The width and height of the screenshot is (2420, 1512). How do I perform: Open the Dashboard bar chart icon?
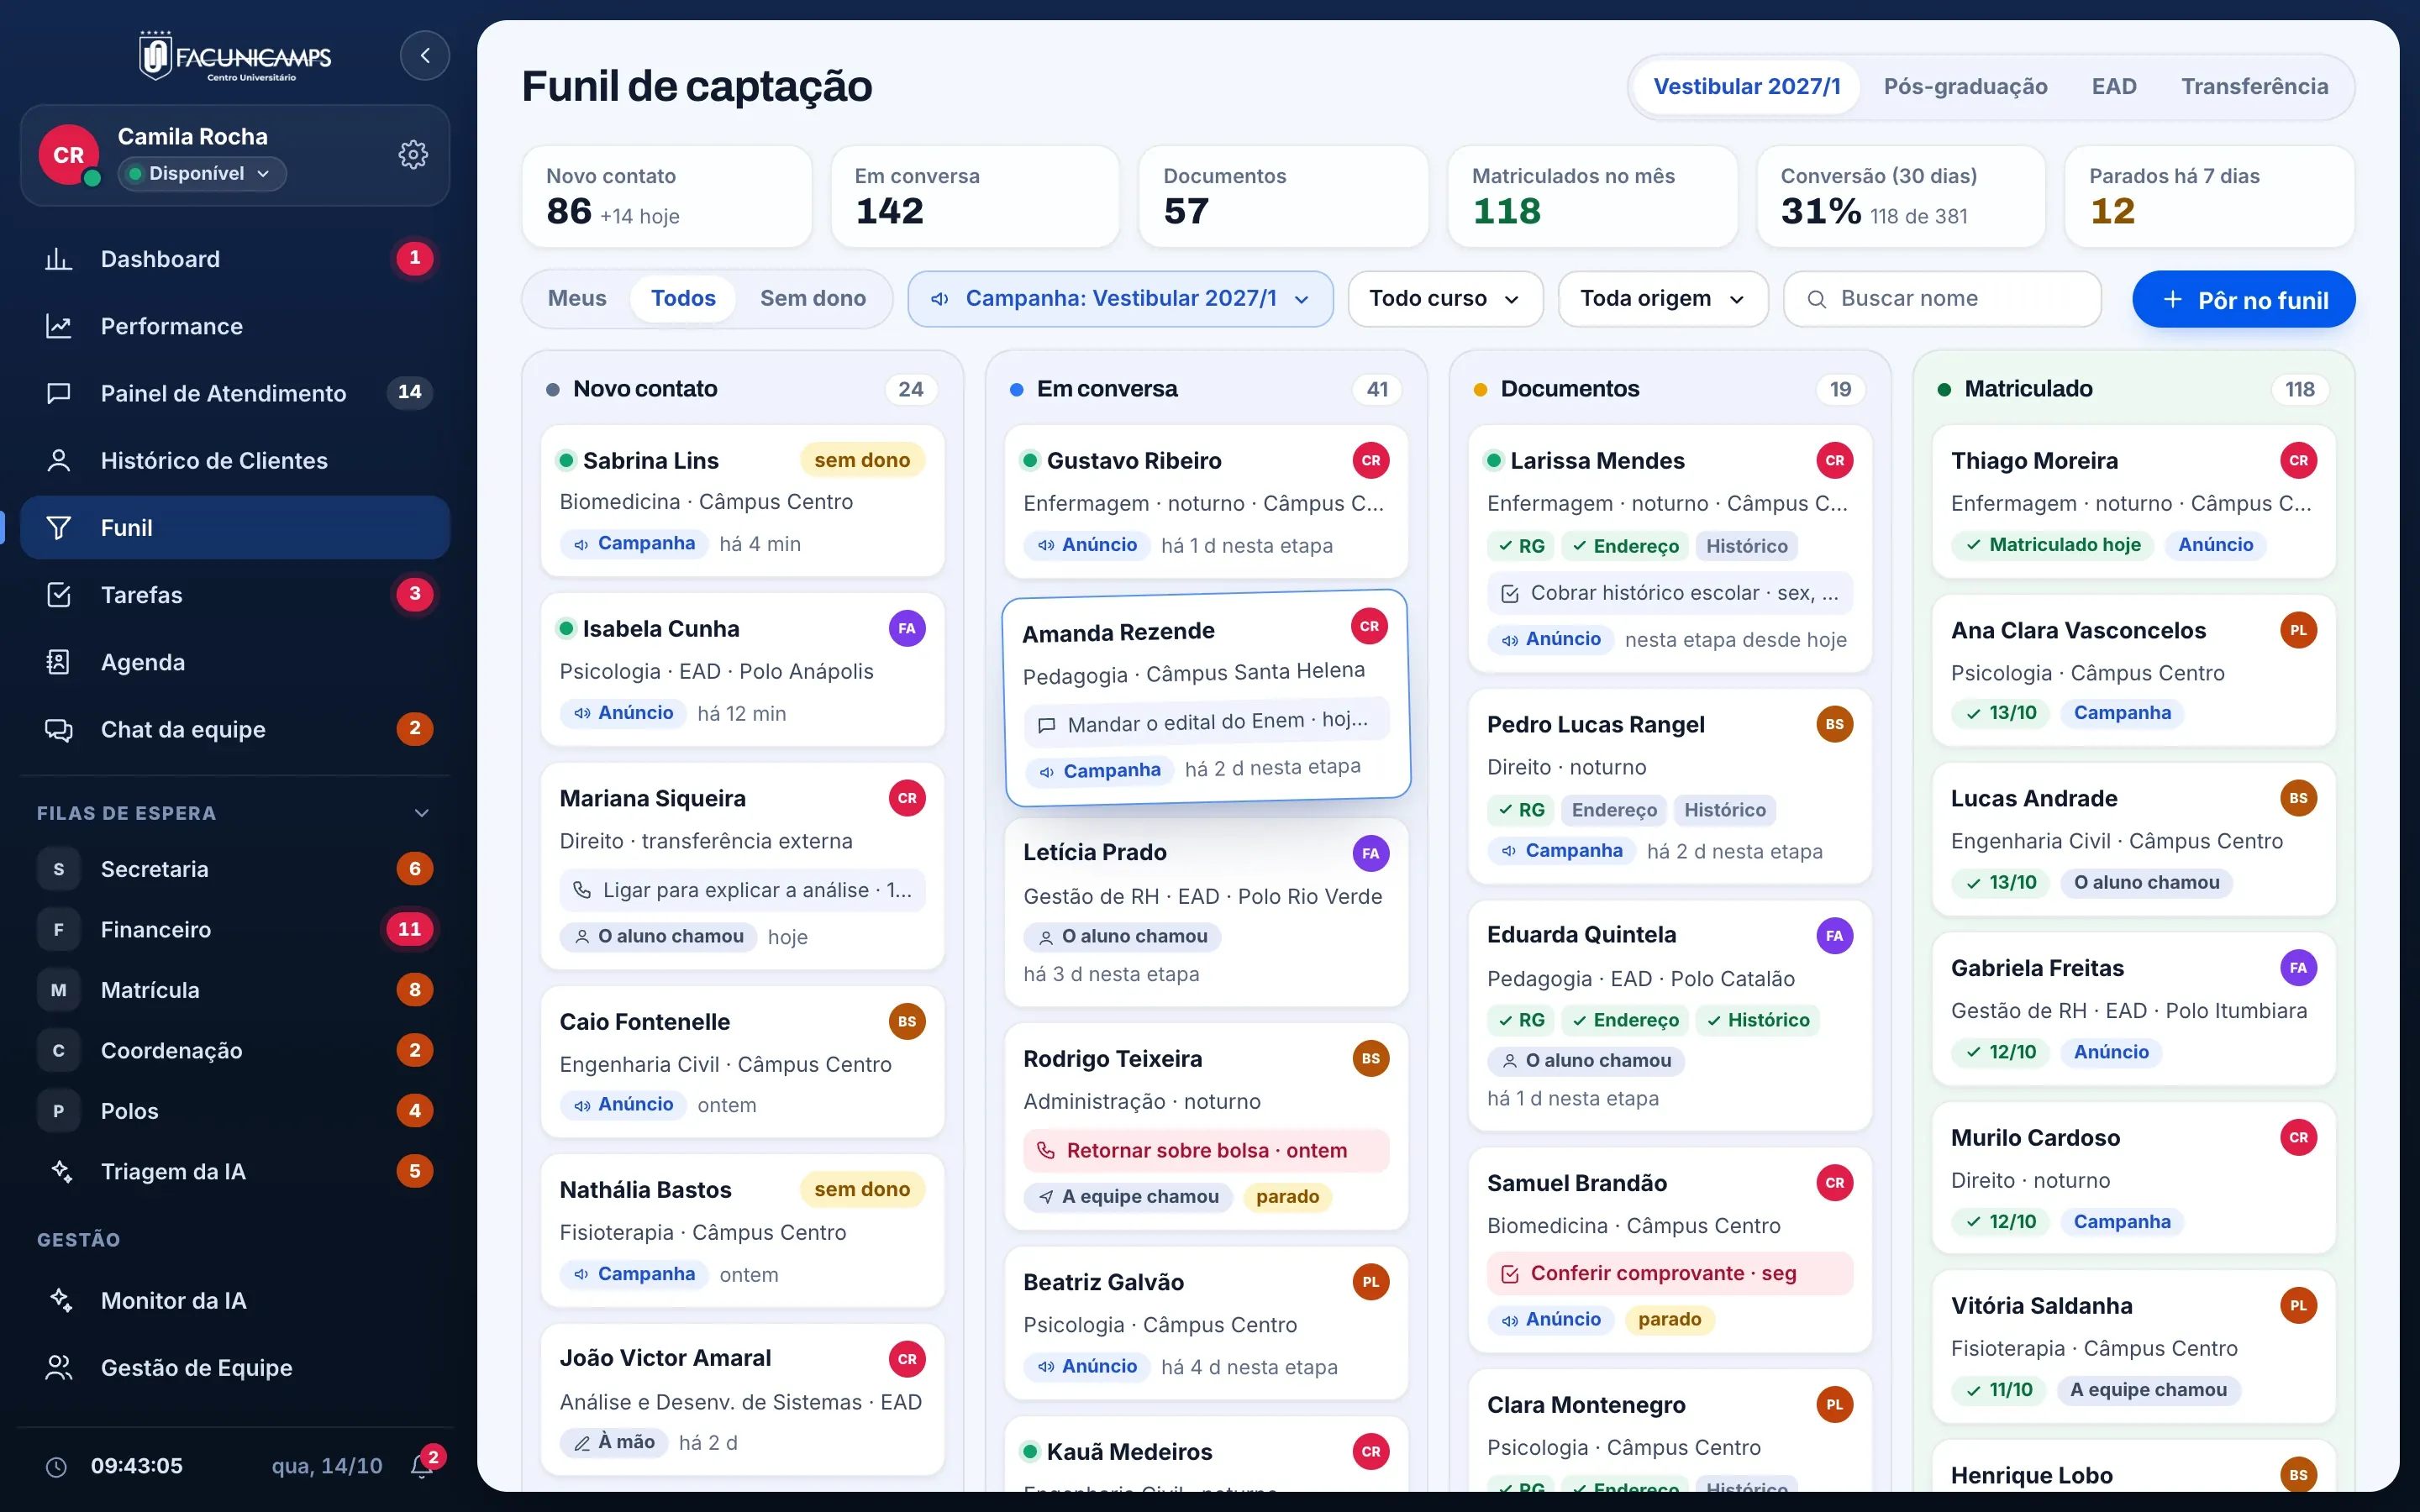pos(59,259)
